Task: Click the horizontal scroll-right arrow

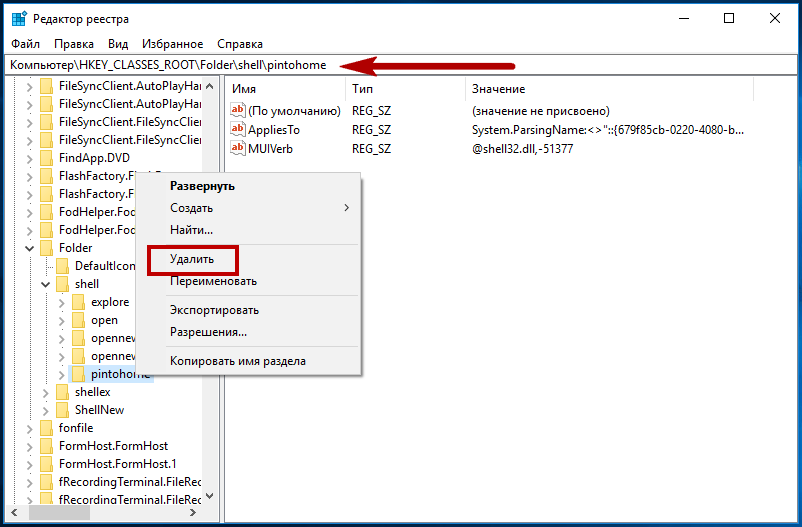Action: tap(193, 512)
